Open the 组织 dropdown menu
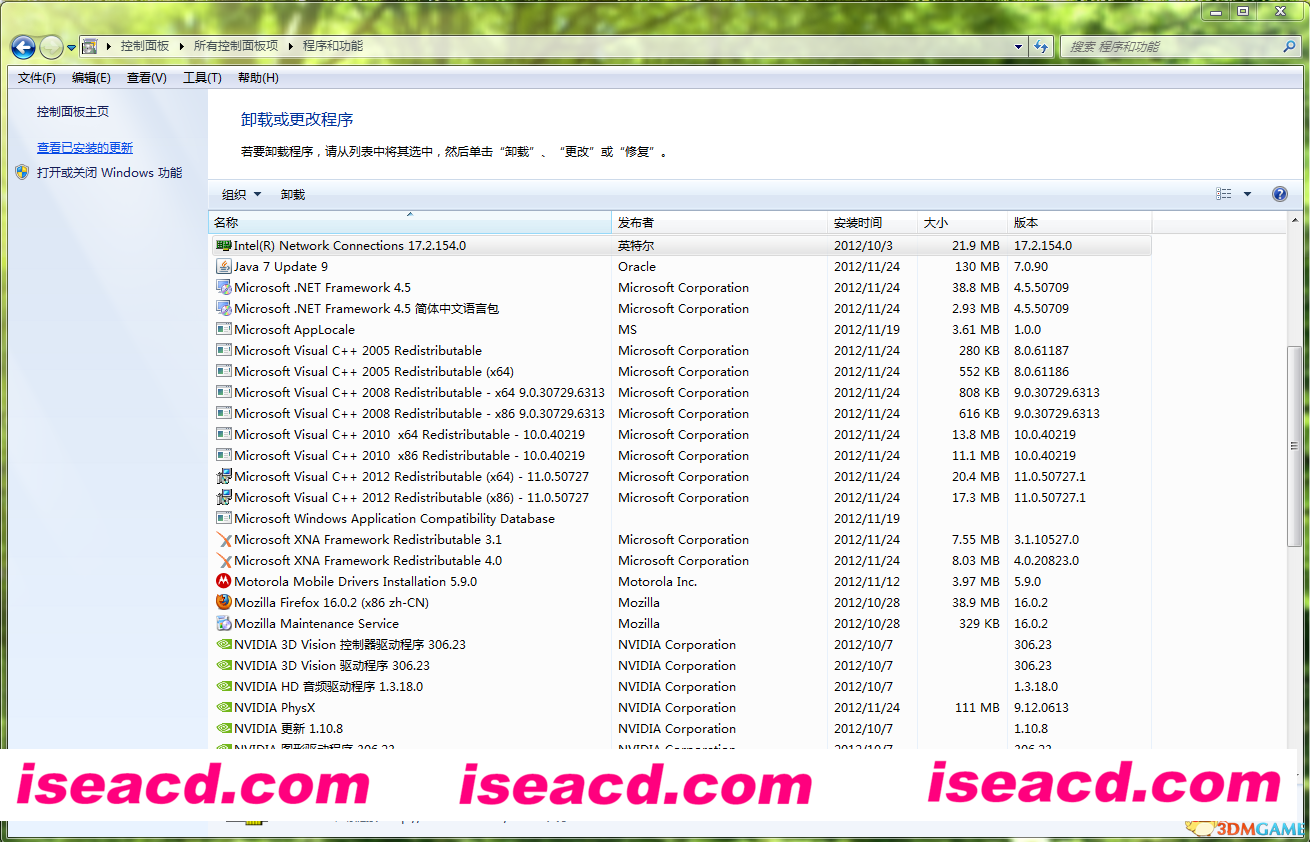Screen dimensions: 1310x842 coord(241,194)
